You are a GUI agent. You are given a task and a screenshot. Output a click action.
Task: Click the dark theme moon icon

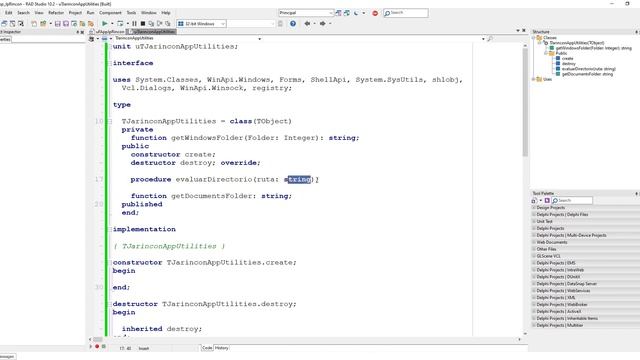pyautogui.click(x=356, y=13)
